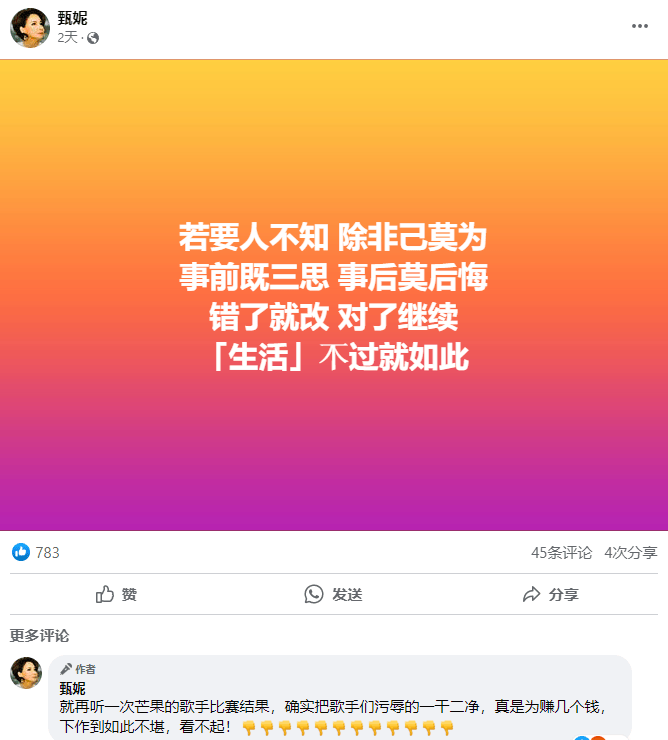Click the 作者 author badge pencil icon
668x740 pixels.
click(x=66, y=669)
